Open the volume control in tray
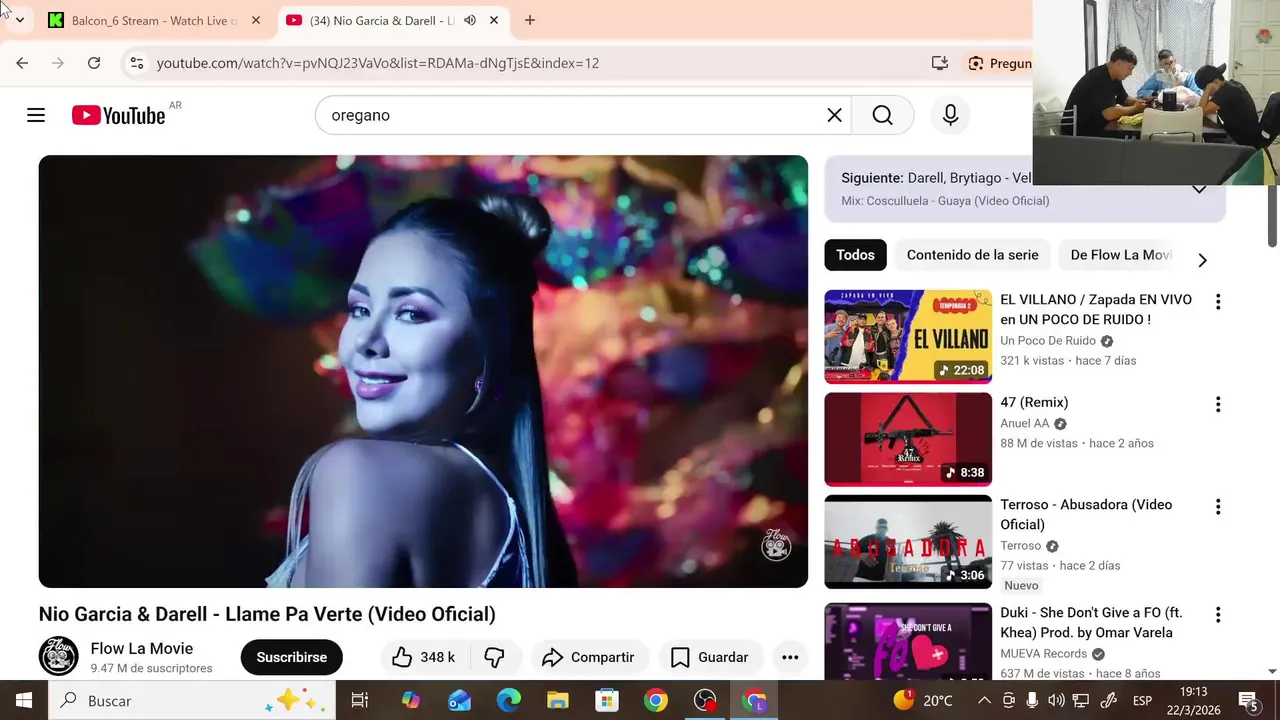This screenshot has width=1280, height=720. [x=1056, y=701]
